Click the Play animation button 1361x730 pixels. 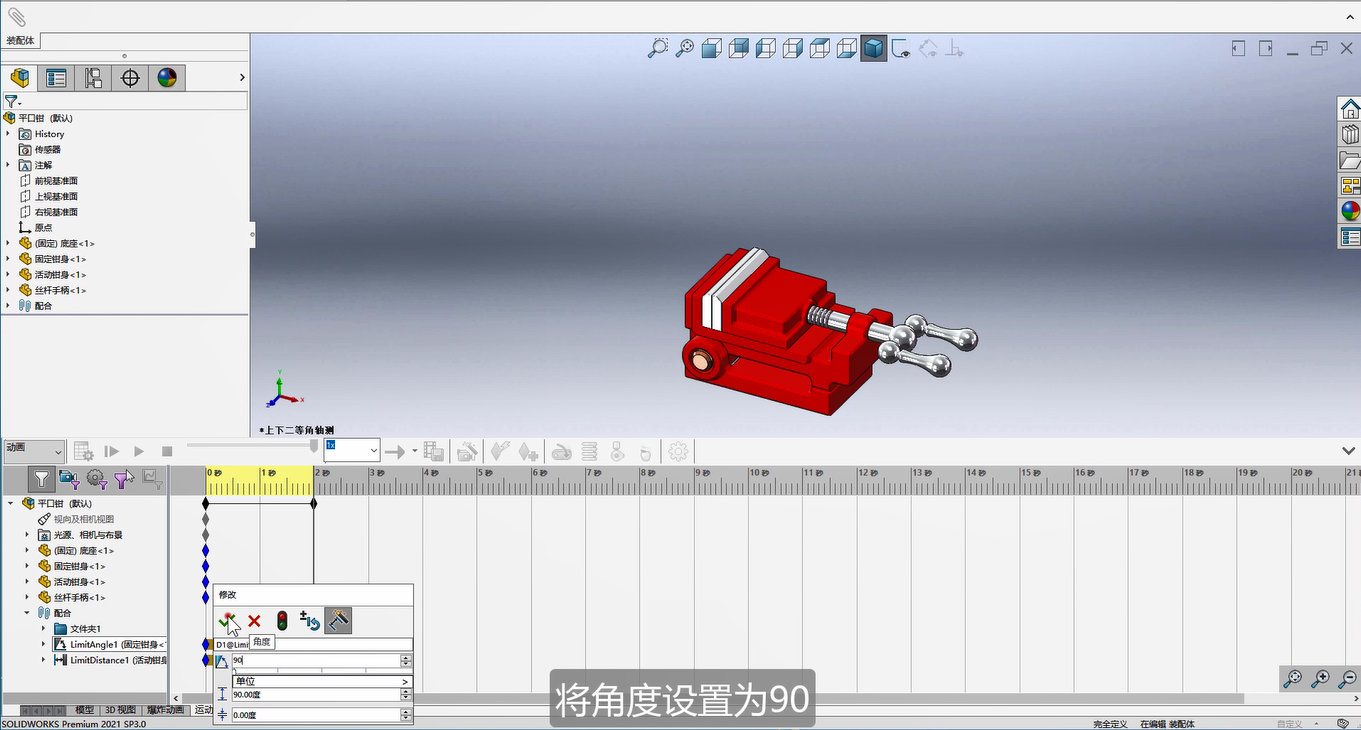[x=139, y=452]
